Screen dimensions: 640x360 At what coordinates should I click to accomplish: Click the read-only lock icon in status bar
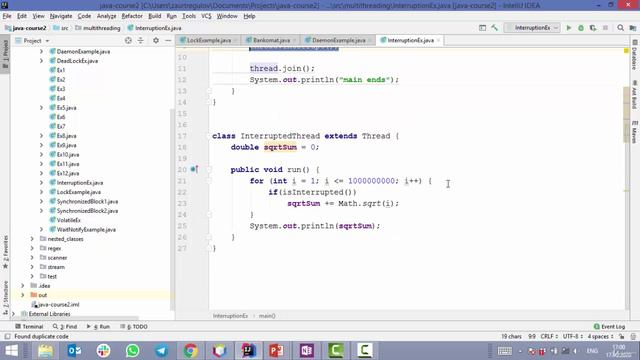[x=621, y=336]
